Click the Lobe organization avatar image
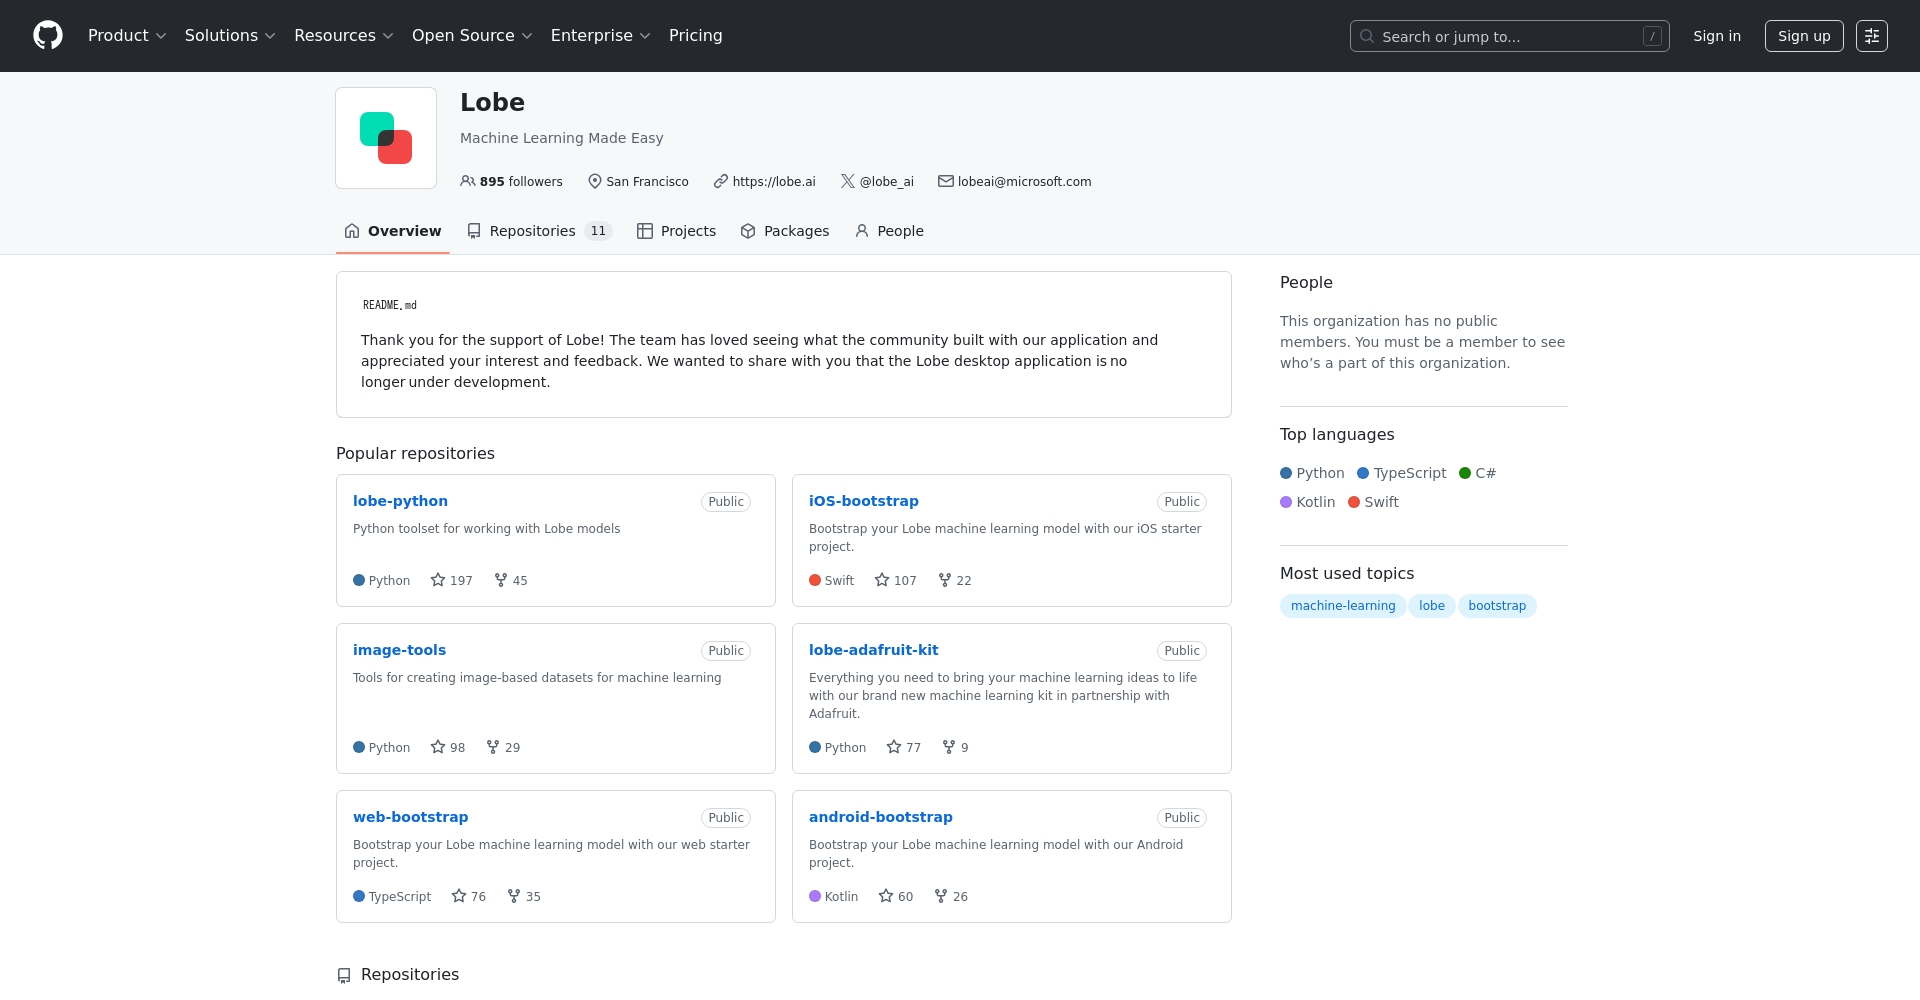Image resolution: width=1920 pixels, height=1000 pixels. point(386,138)
